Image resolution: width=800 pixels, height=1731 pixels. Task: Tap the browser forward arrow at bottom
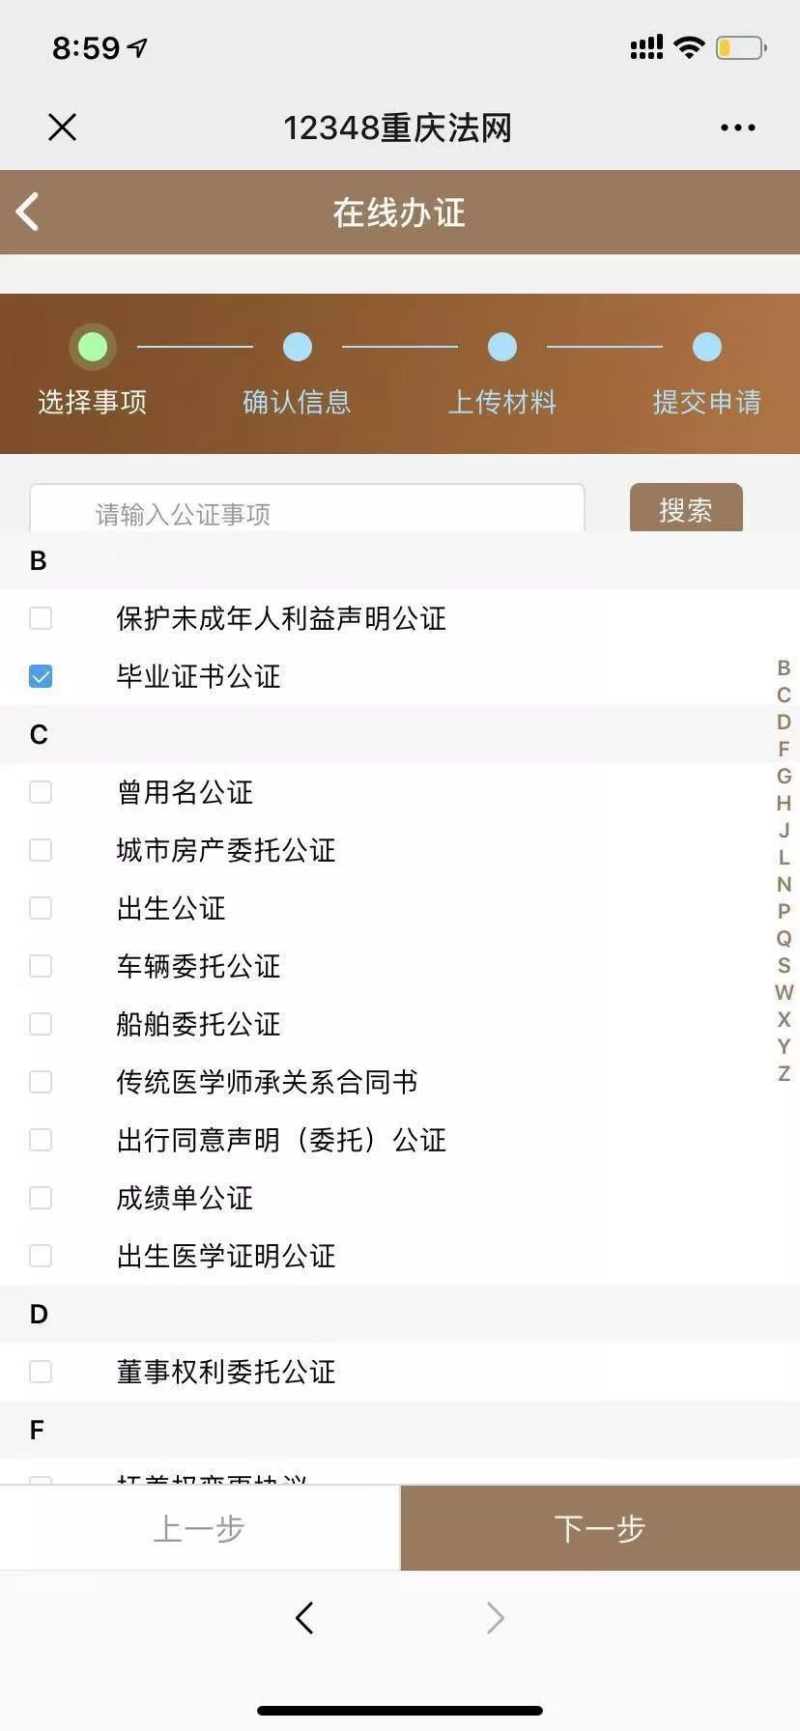click(495, 1618)
